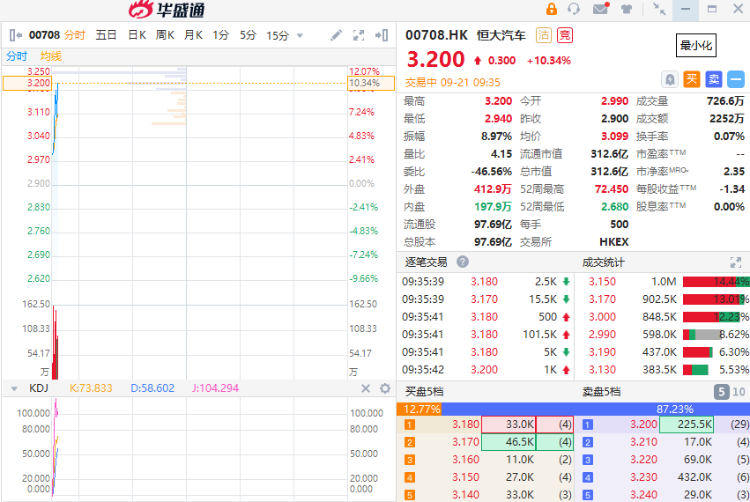This screenshot has height=502, width=750.
Task: Click the 最小化 tooltip label
Action: click(x=696, y=45)
